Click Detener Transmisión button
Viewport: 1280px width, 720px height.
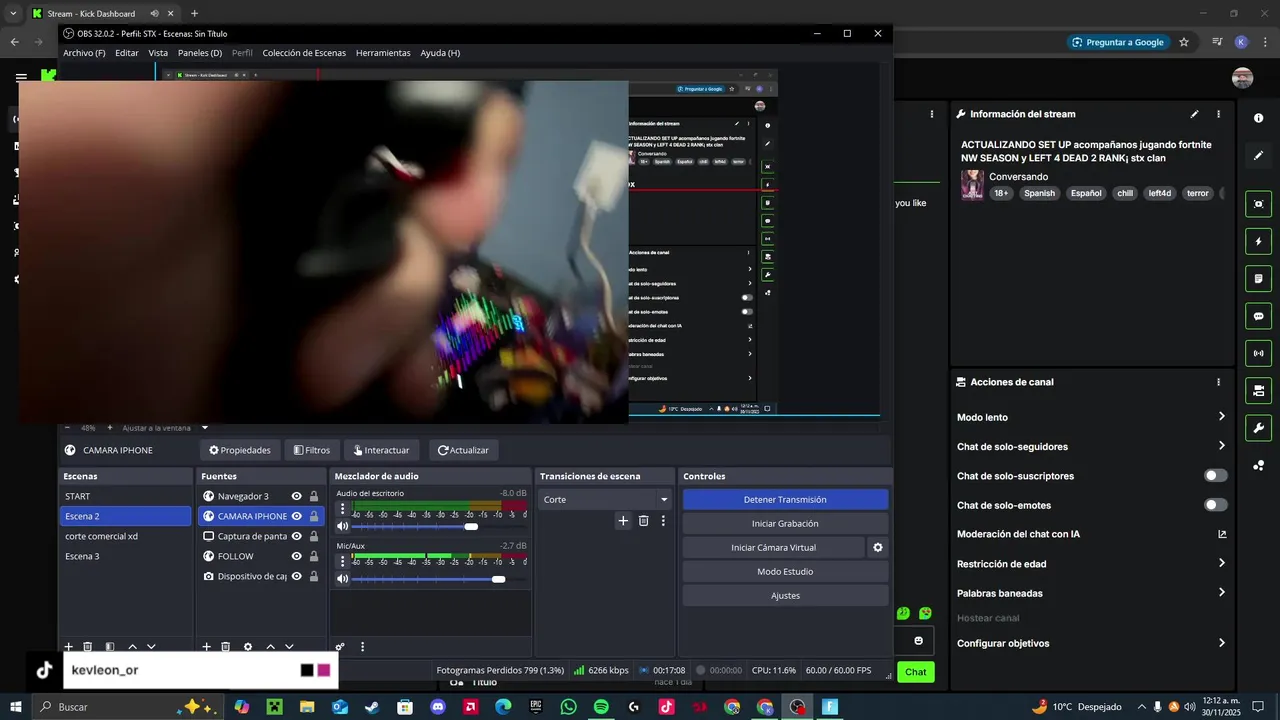pyautogui.click(x=785, y=499)
